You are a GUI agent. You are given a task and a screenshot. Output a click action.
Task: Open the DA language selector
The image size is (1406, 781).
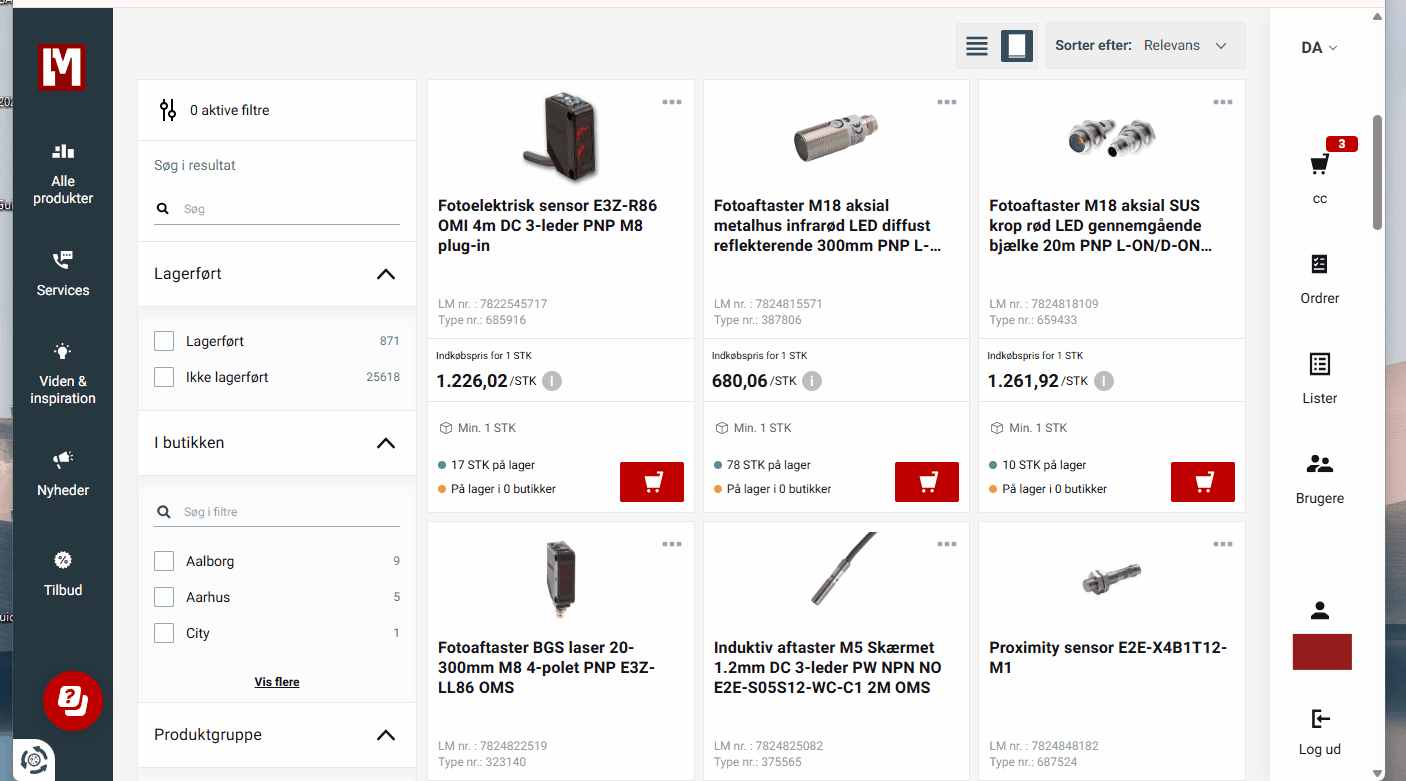[1319, 48]
